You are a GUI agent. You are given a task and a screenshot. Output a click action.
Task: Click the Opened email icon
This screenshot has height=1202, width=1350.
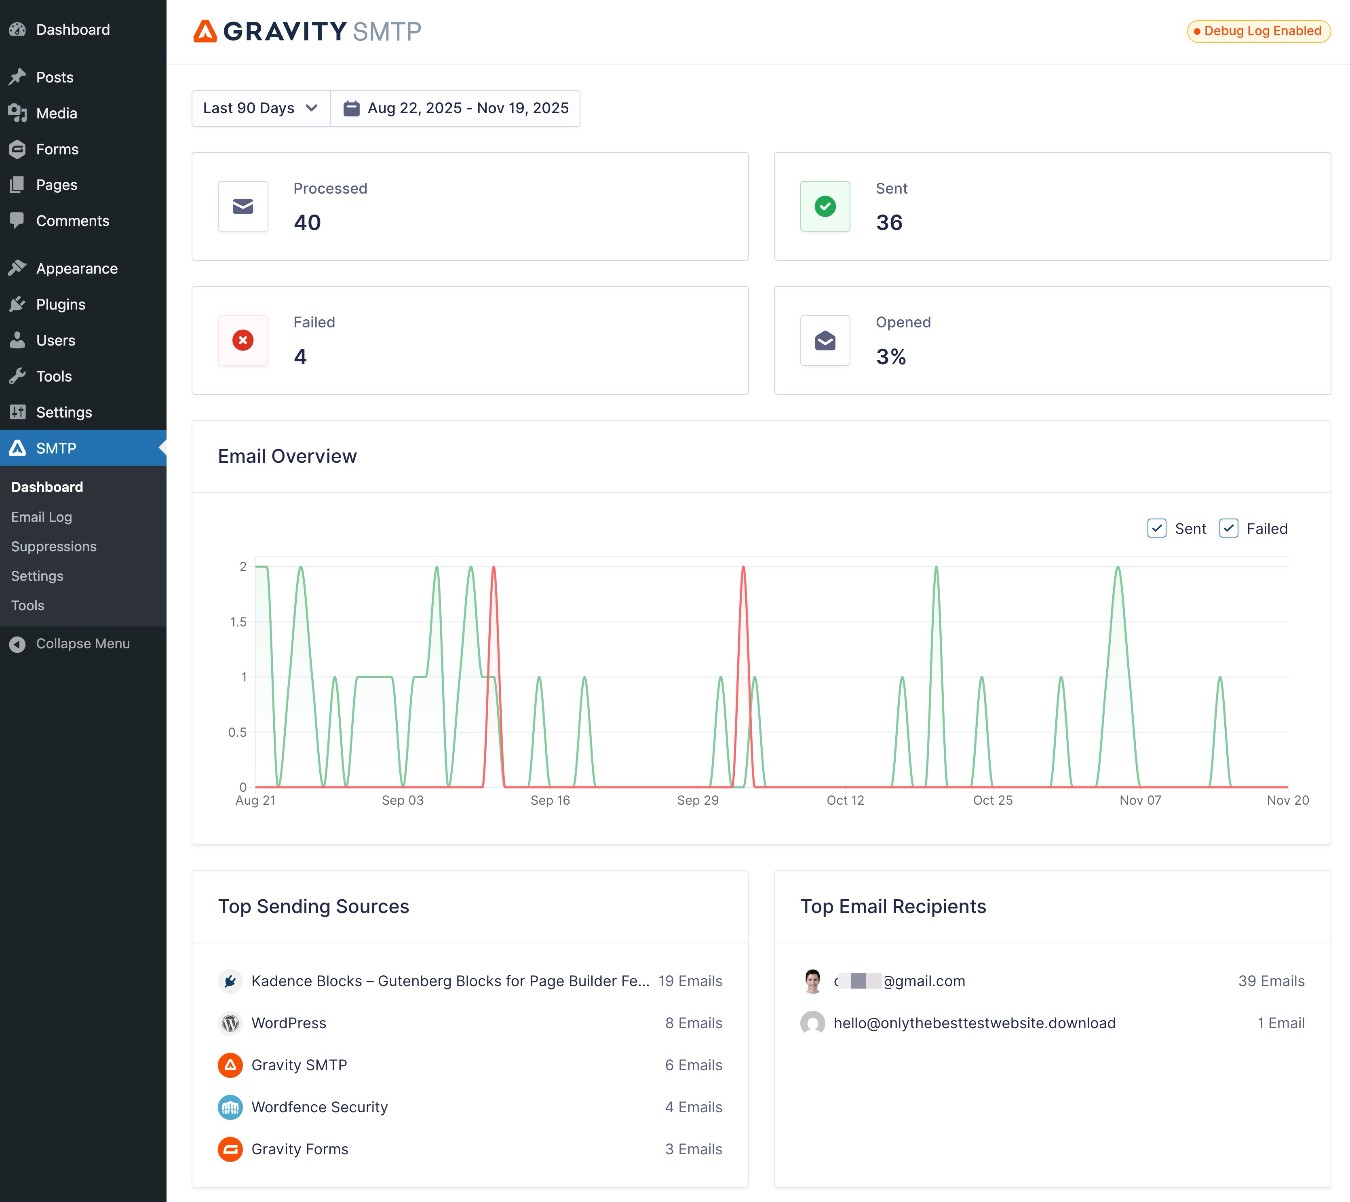click(825, 340)
